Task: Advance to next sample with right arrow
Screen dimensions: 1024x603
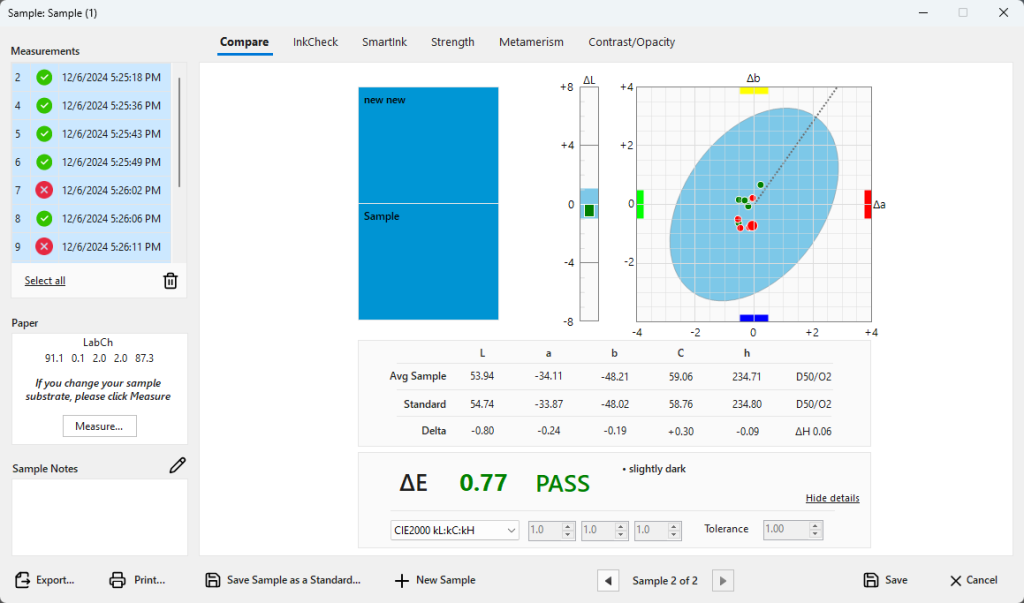Action: 722,580
